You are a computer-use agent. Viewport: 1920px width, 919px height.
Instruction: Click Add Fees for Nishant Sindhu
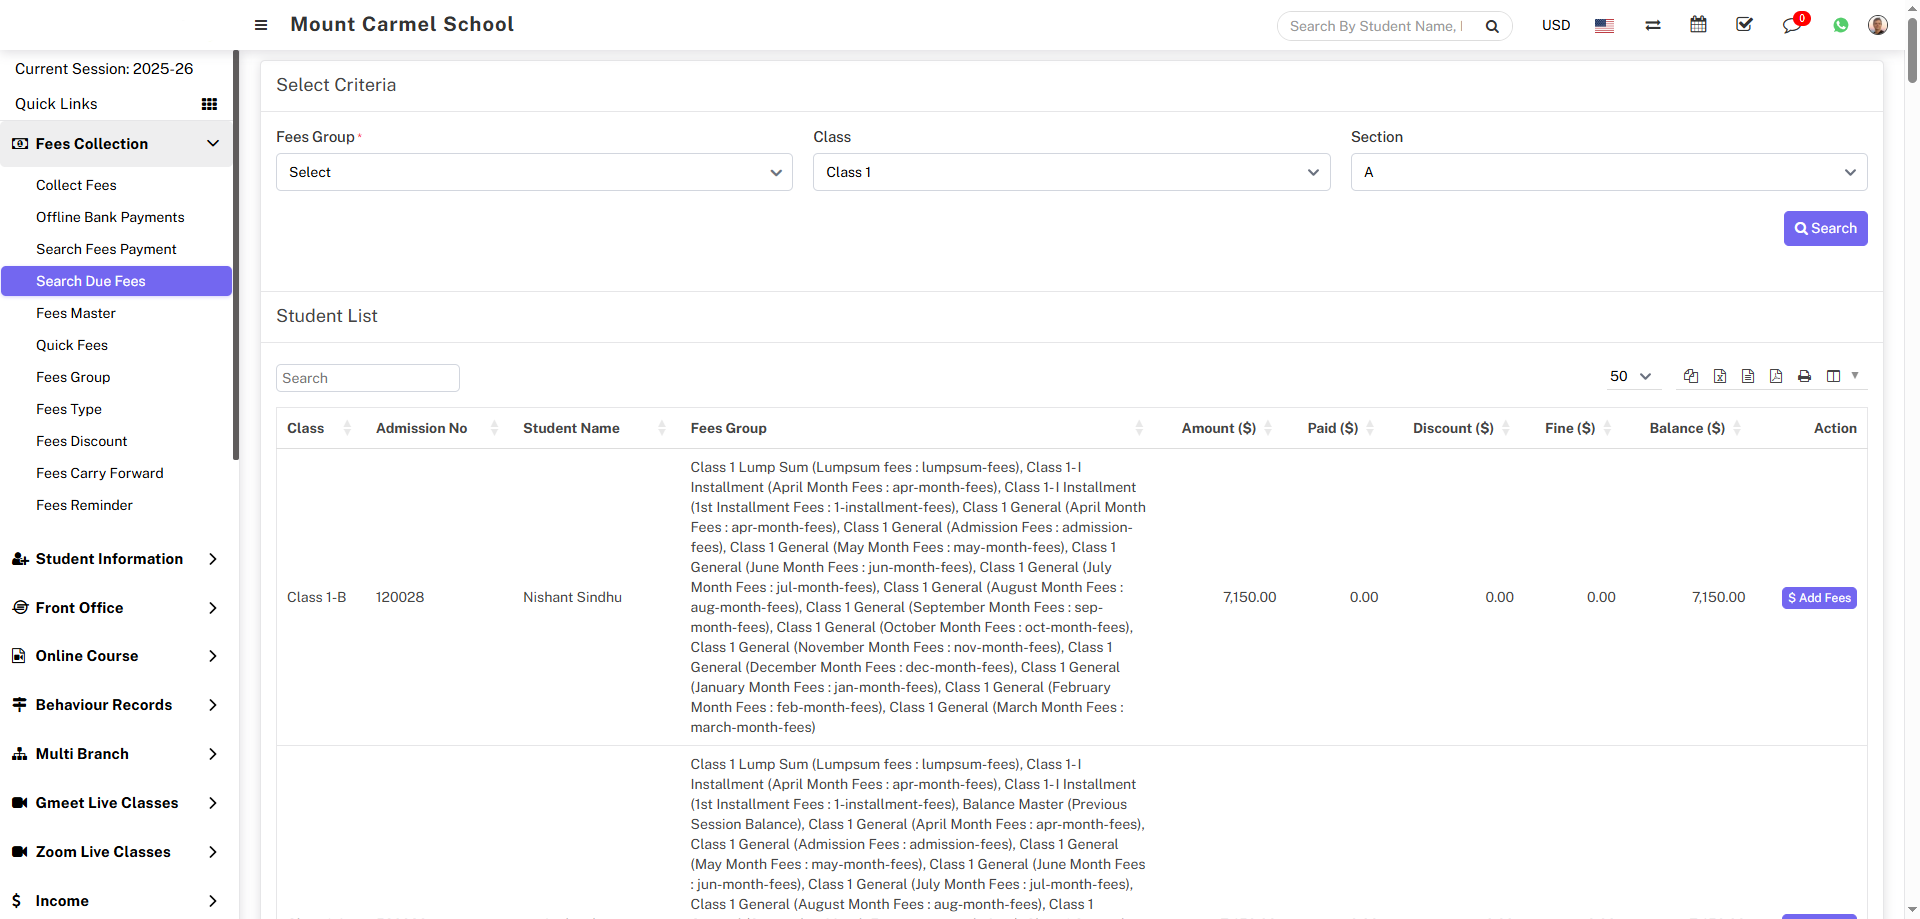(1818, 598)
